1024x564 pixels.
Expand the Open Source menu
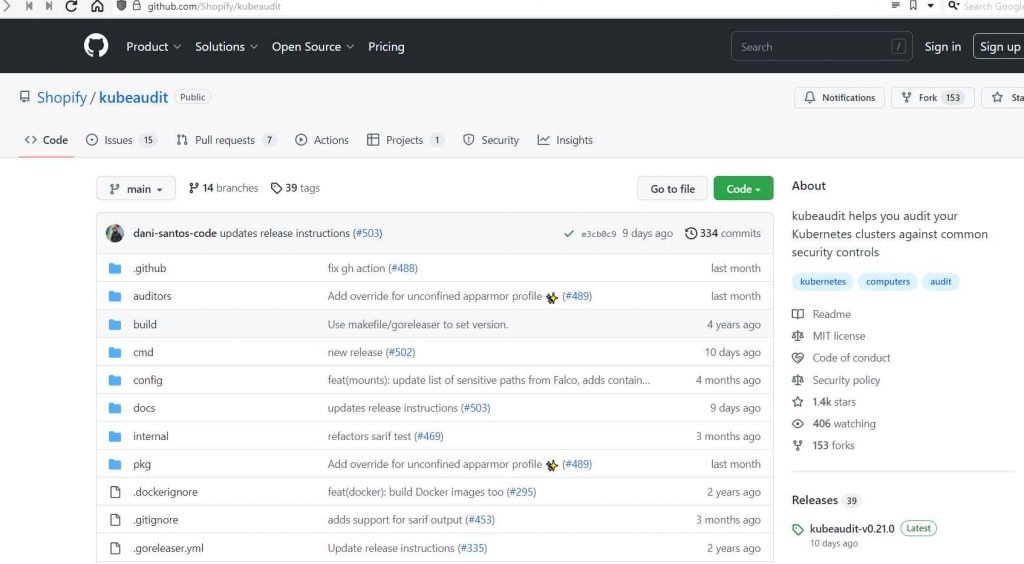point(313,46)
